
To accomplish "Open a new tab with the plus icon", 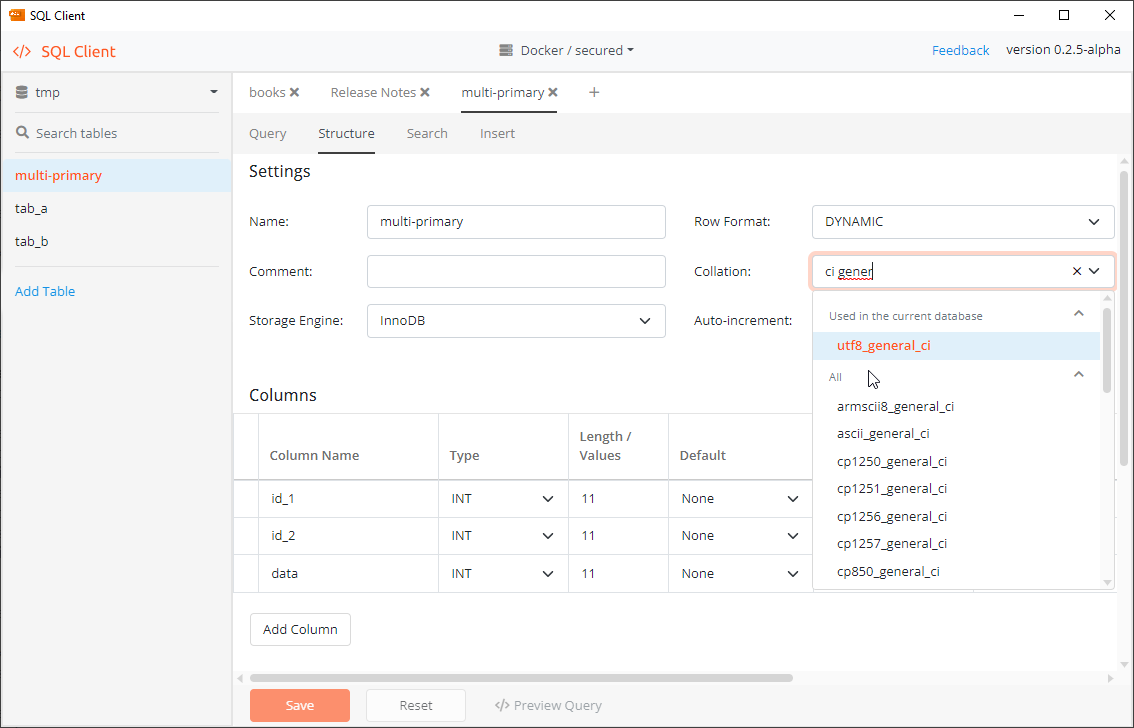I will click(x=594, y=92).
